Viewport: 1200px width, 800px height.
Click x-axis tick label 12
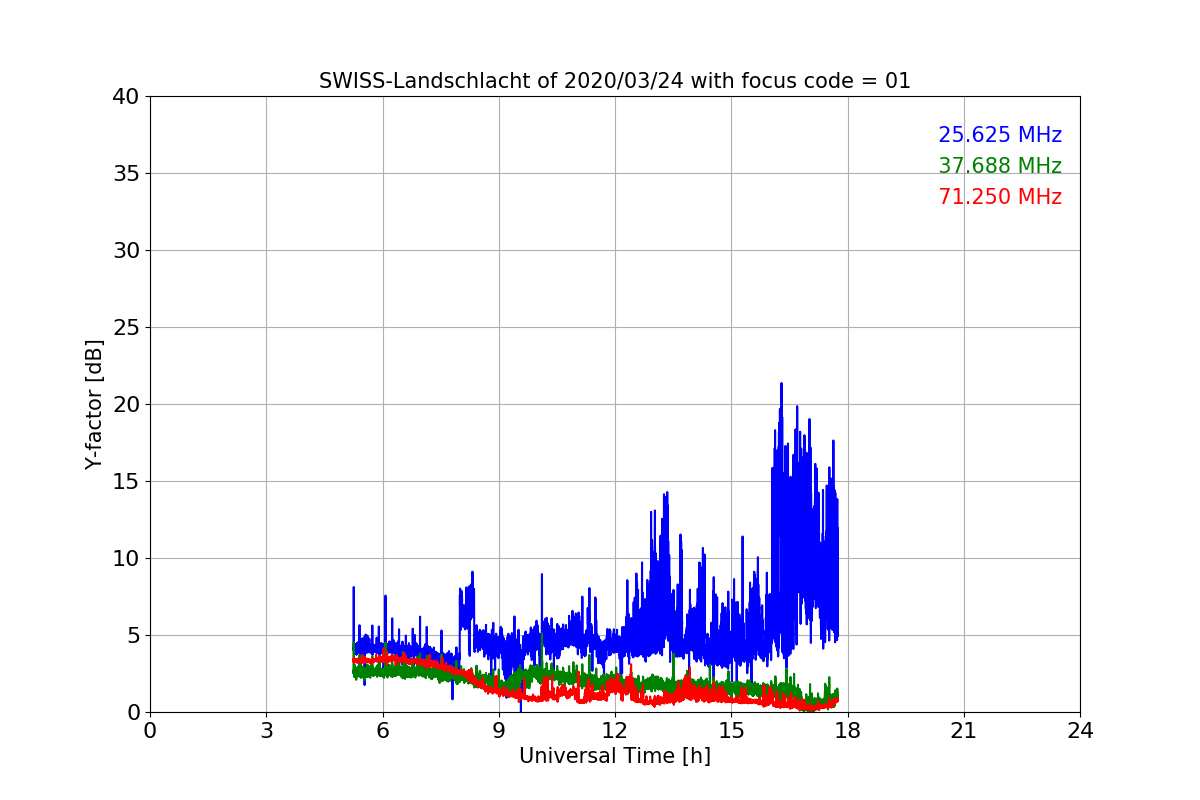[615, 730]
